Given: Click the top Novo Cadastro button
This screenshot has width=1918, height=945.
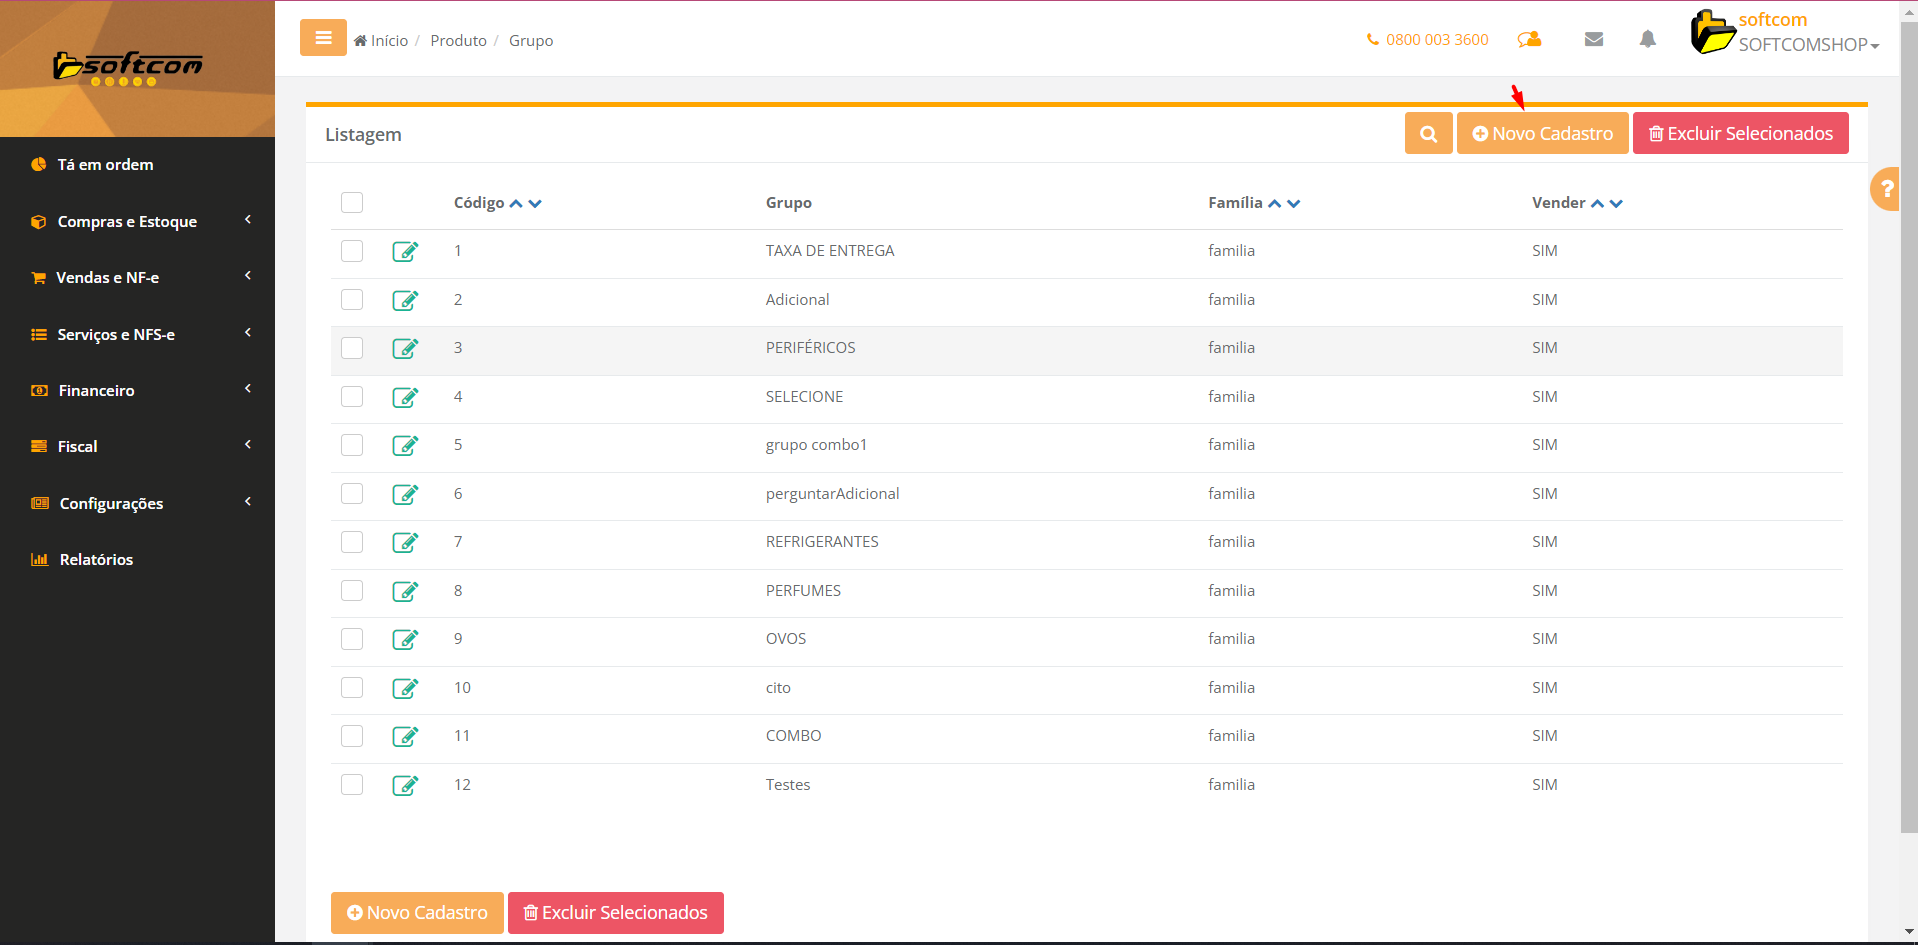Looking at the screenshot, I should click(1542, 134).
